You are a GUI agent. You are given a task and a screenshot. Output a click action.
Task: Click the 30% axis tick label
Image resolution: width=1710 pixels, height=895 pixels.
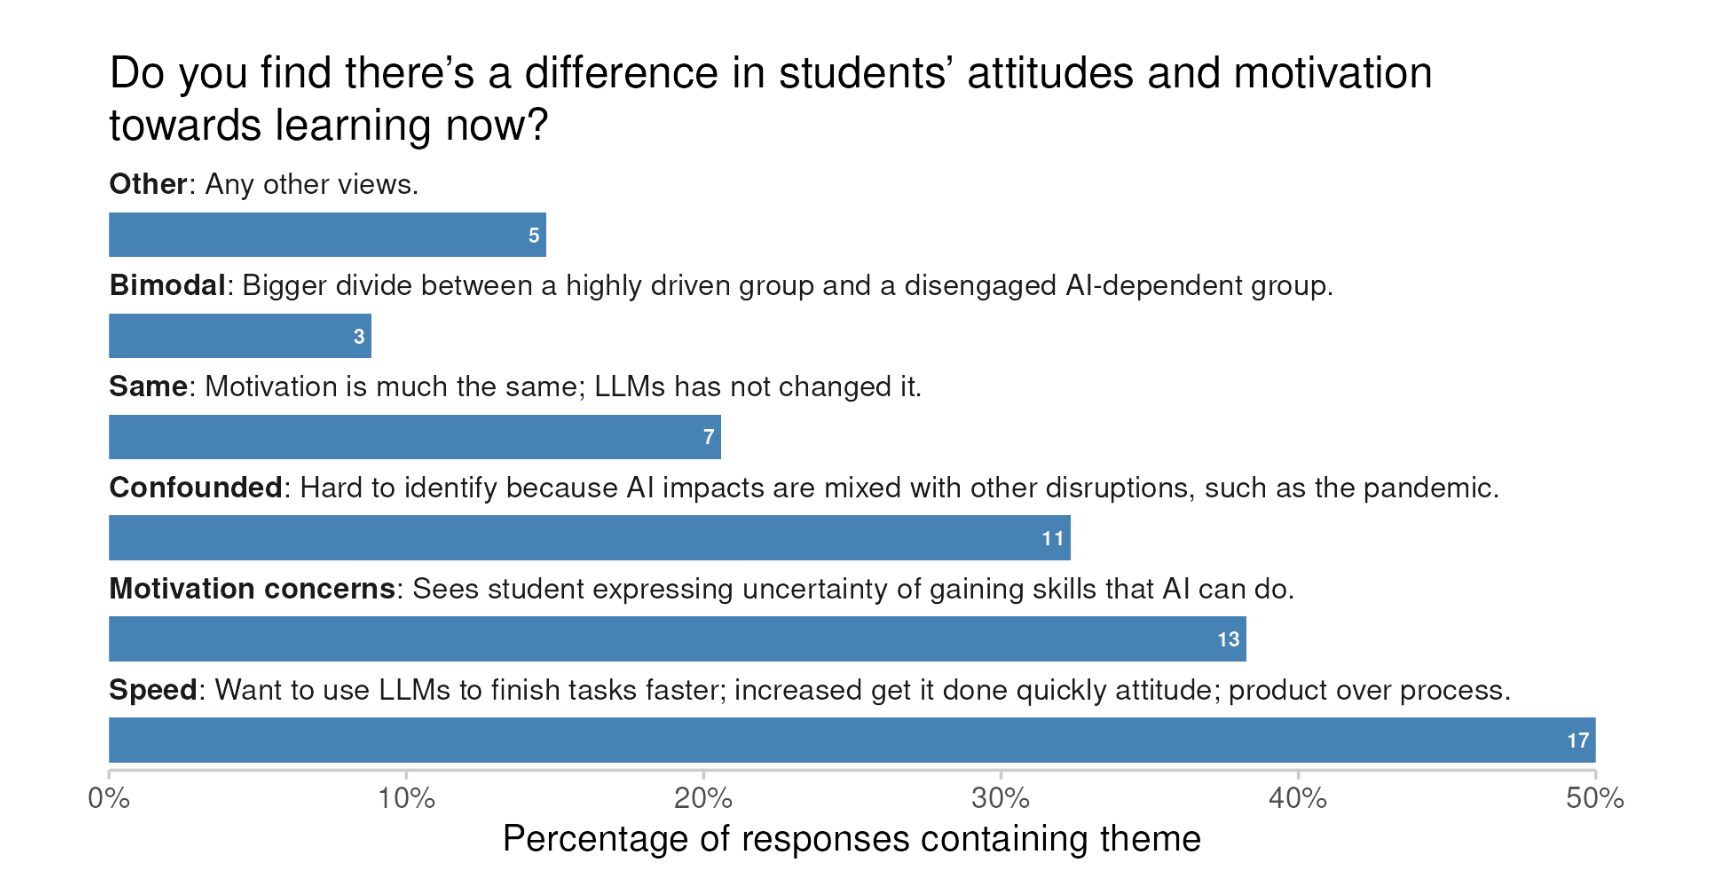click(x=1000, y=799)
